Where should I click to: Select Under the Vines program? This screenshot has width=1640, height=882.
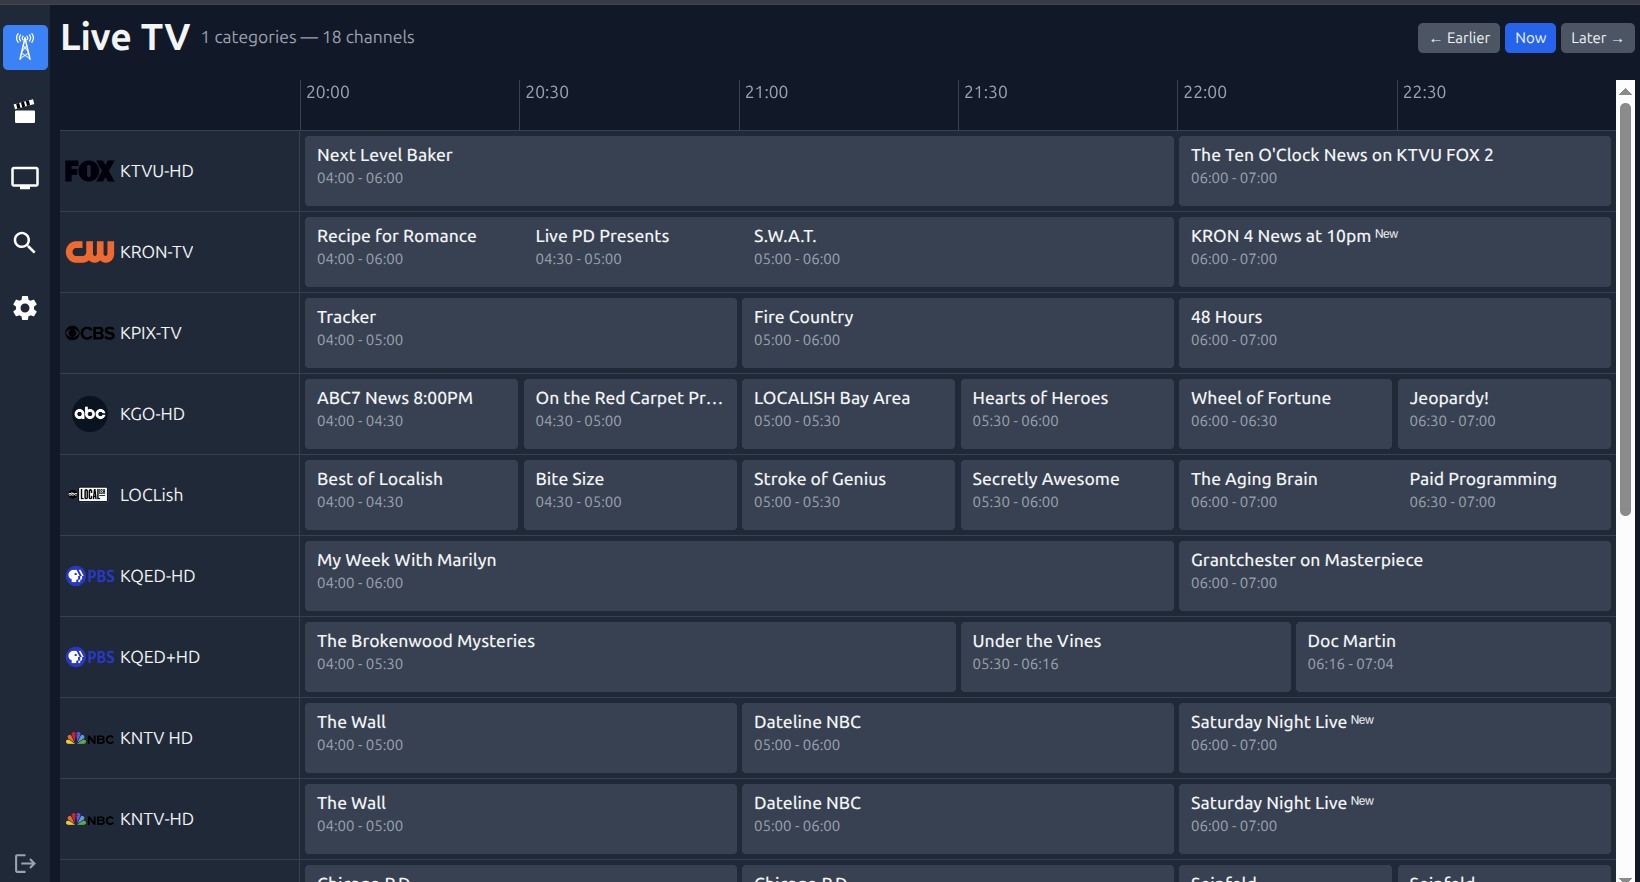click(1126, 657)
